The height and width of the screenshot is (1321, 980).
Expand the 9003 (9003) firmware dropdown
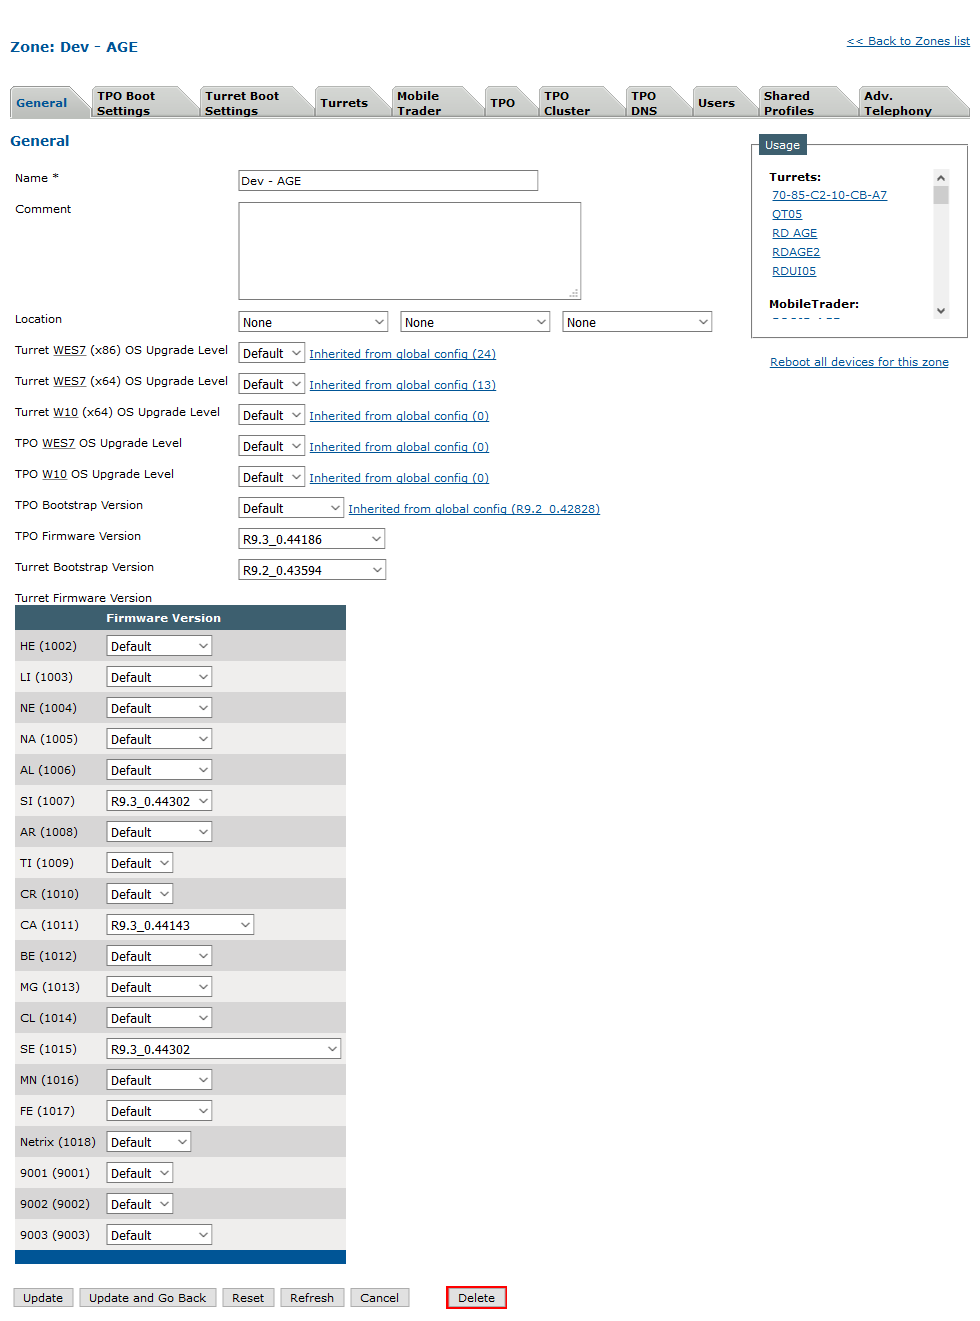pos(160,1235)
